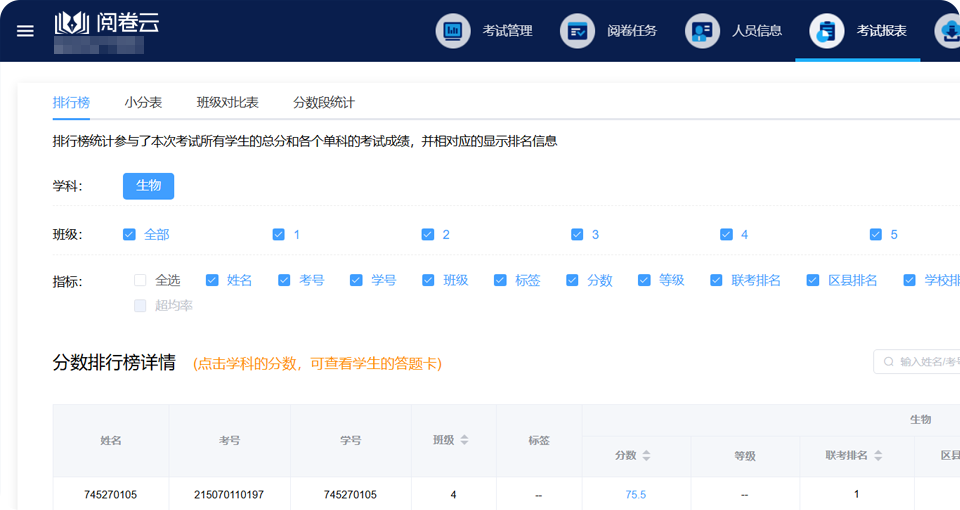Click the 等级 column header
Image resolution: width=960 pixels, height=510 pixels.
[x=745, y=456]
